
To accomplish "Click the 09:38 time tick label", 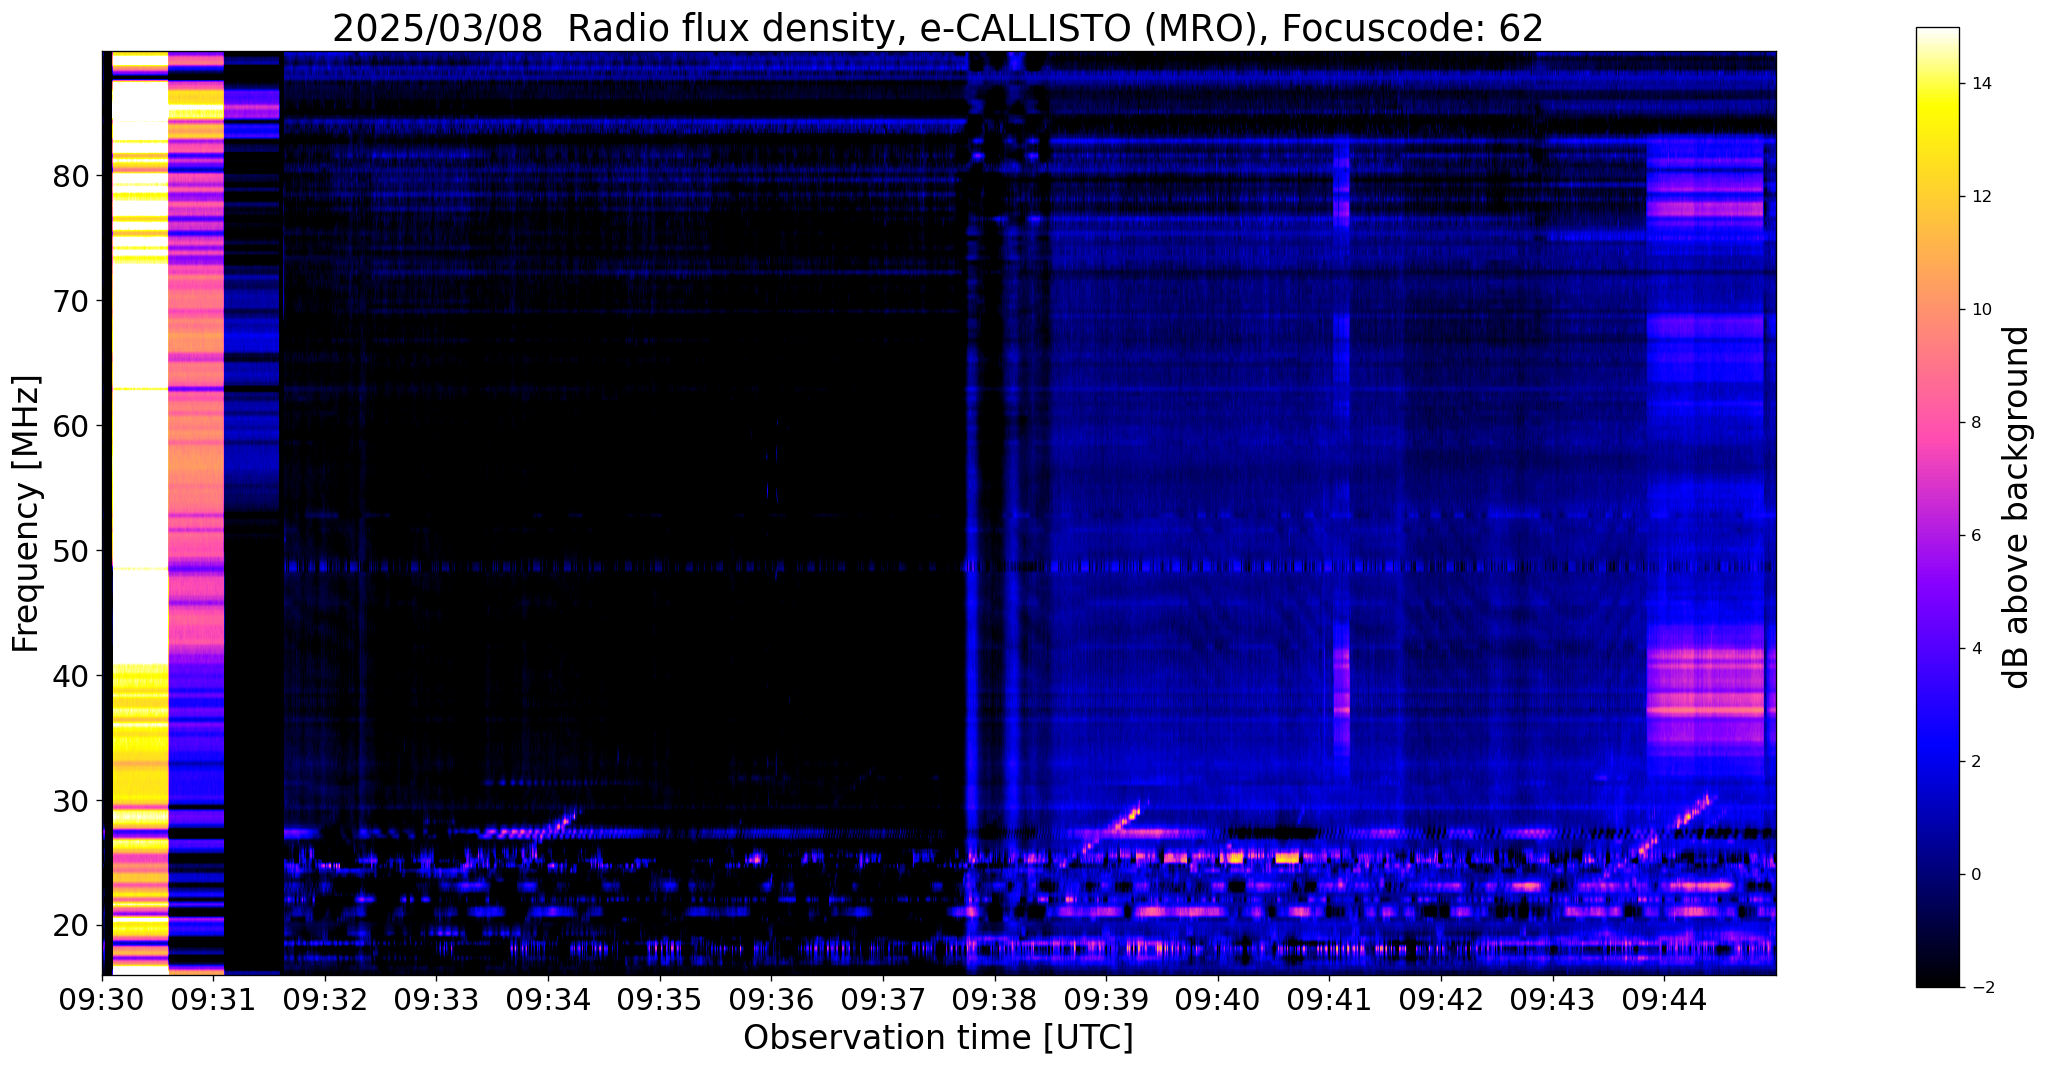I will coord(994,1001).
